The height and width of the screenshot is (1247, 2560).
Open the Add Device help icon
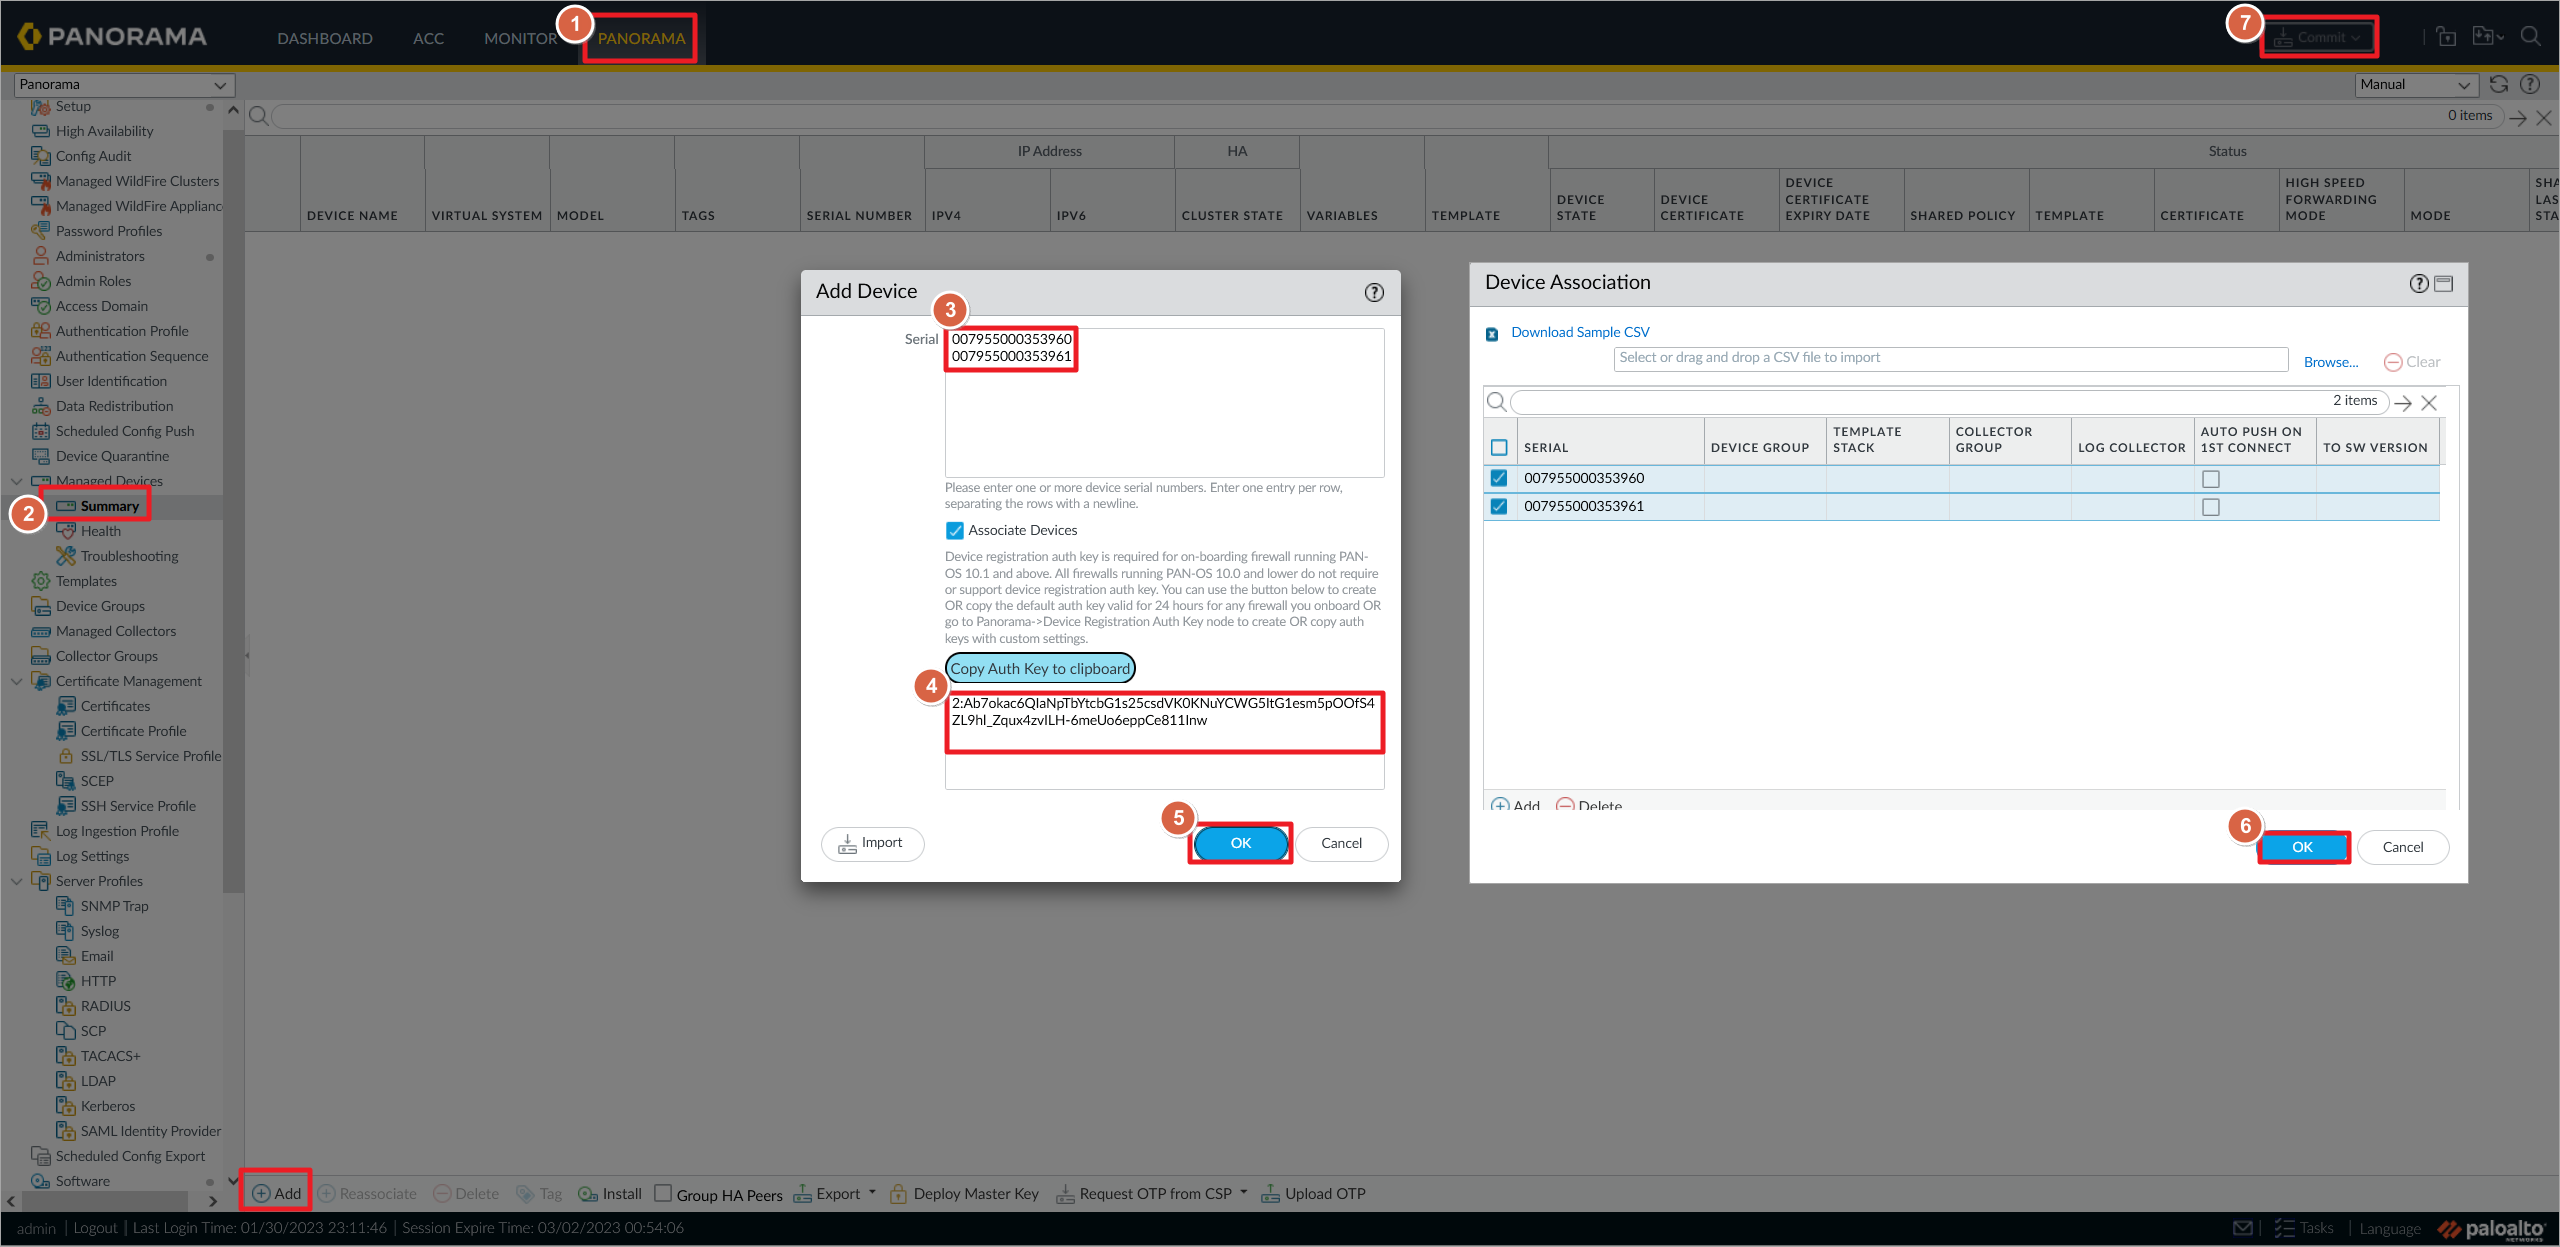[x=1374, y=292]
